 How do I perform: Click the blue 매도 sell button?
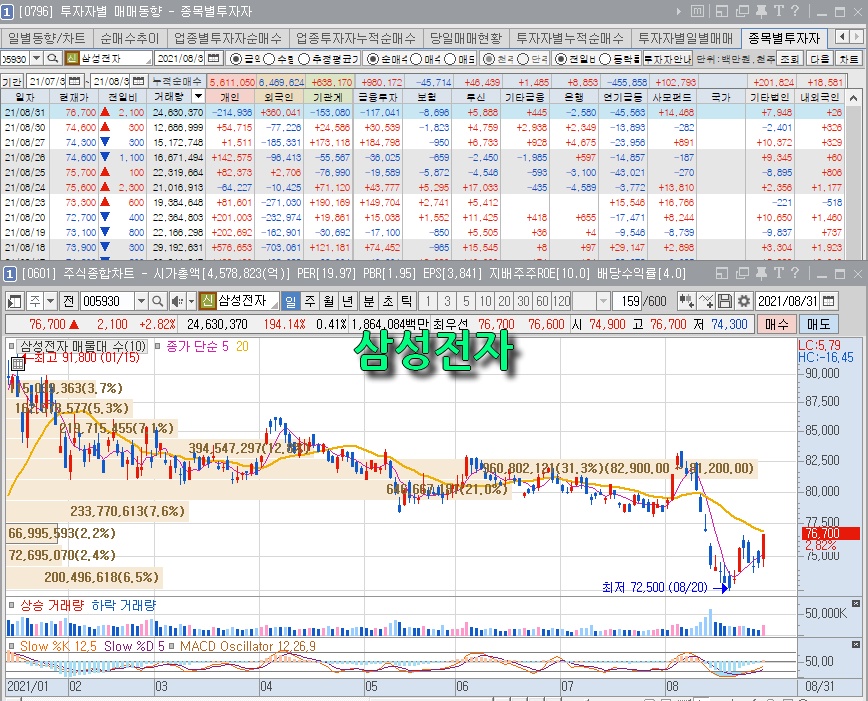click(x=818, y=324)
